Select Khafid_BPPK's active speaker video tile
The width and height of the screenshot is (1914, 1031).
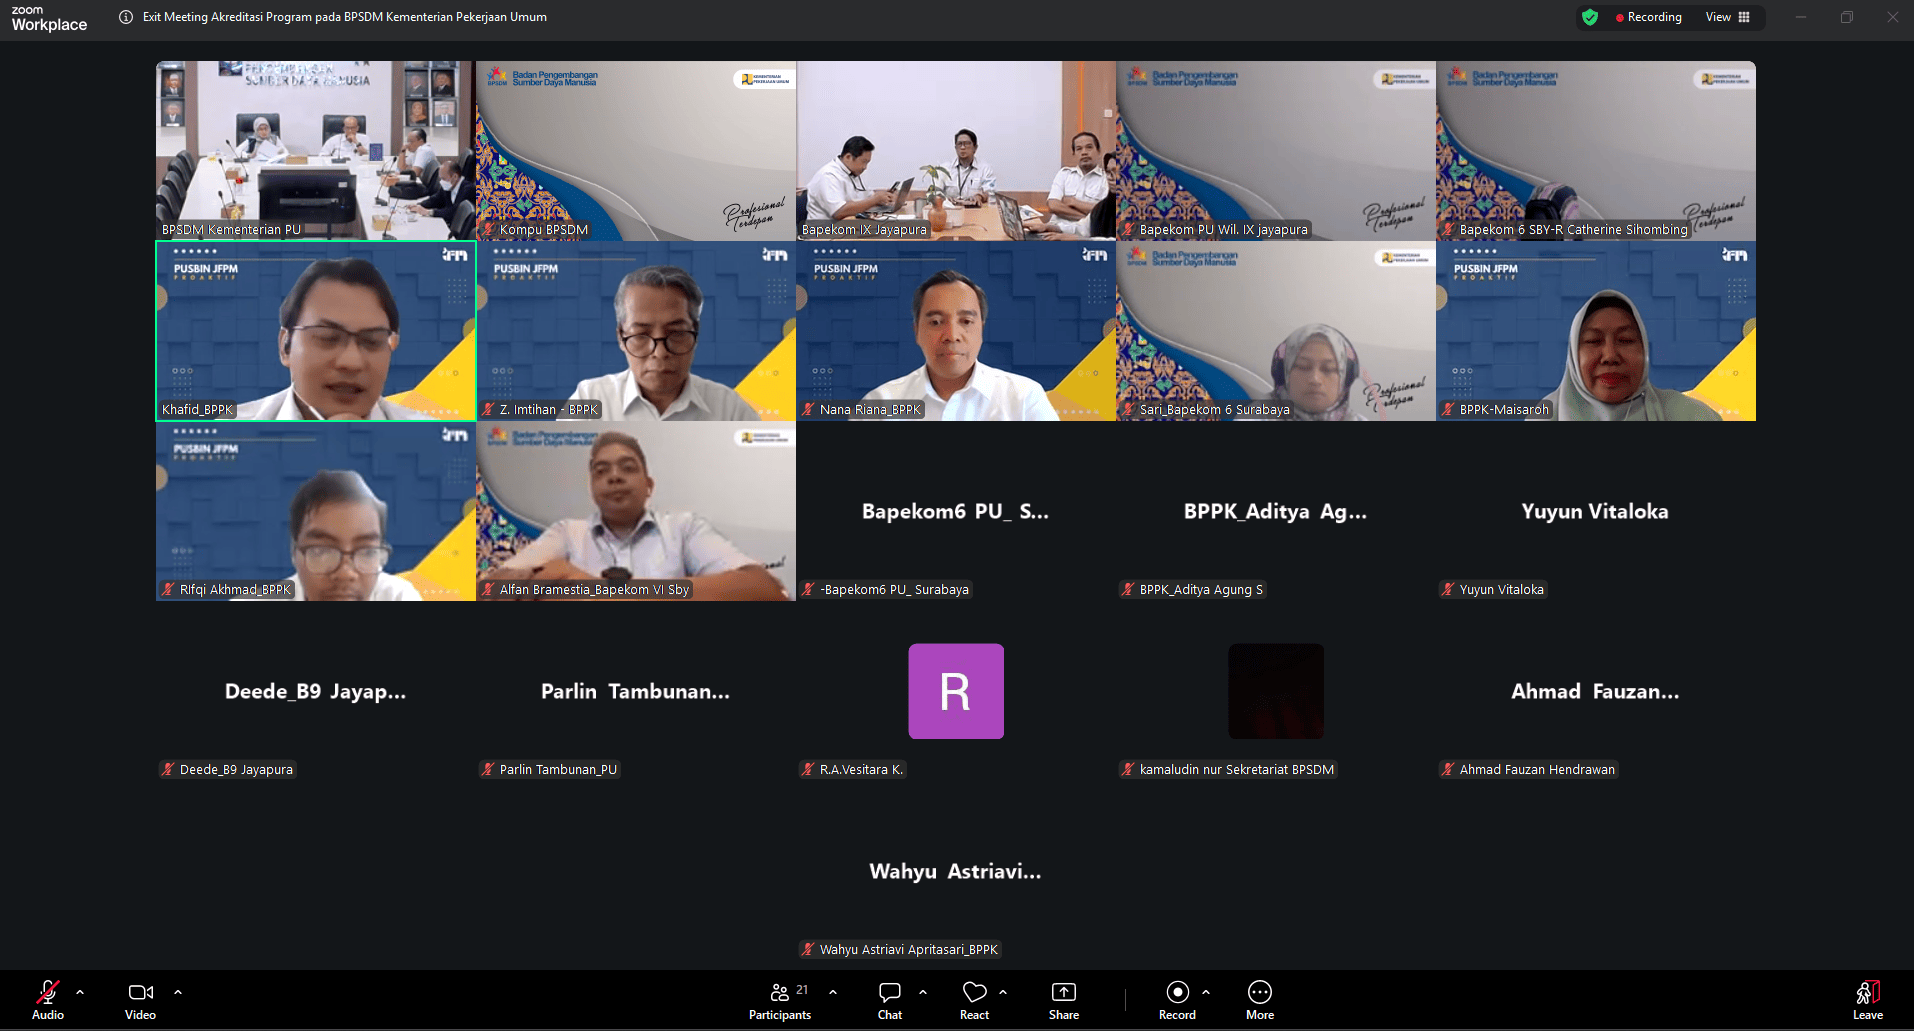click(316, 330)
